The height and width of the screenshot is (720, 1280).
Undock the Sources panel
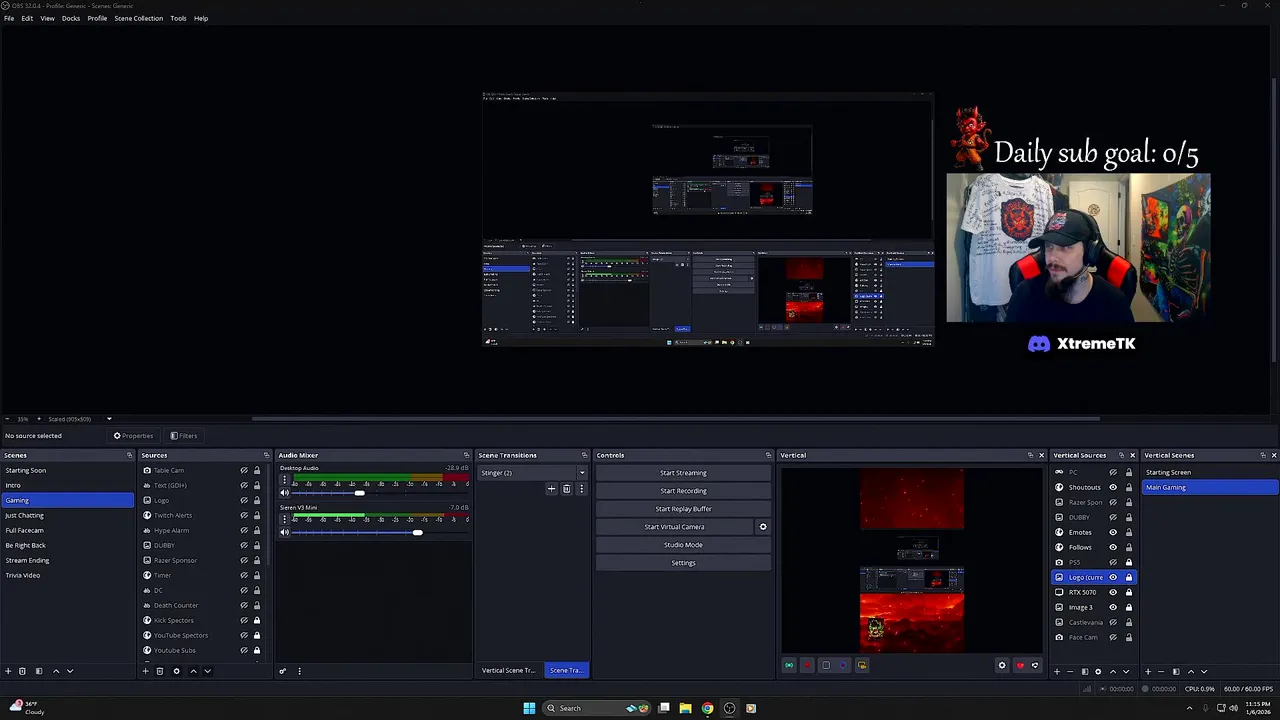tap(266, 455)
